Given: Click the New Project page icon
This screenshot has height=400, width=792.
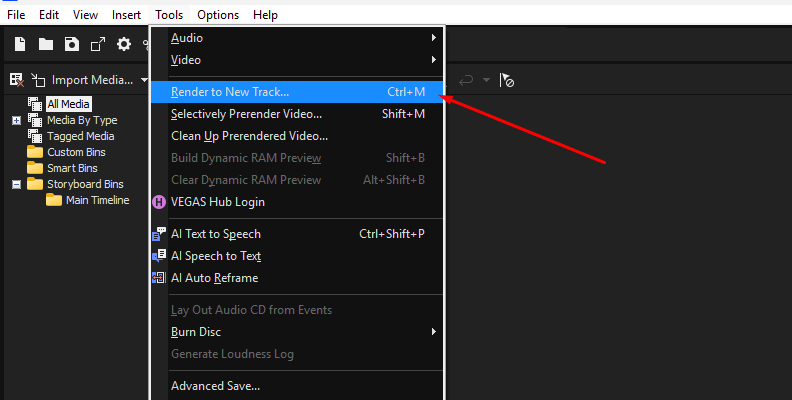Looking at the screenshot, I should coord(20,44).
